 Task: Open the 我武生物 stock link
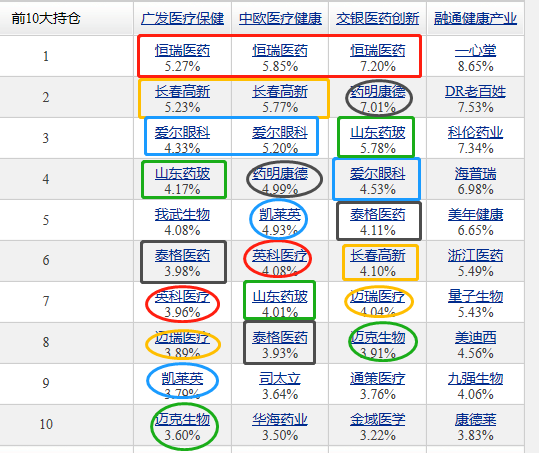click(x=183, y=214)
